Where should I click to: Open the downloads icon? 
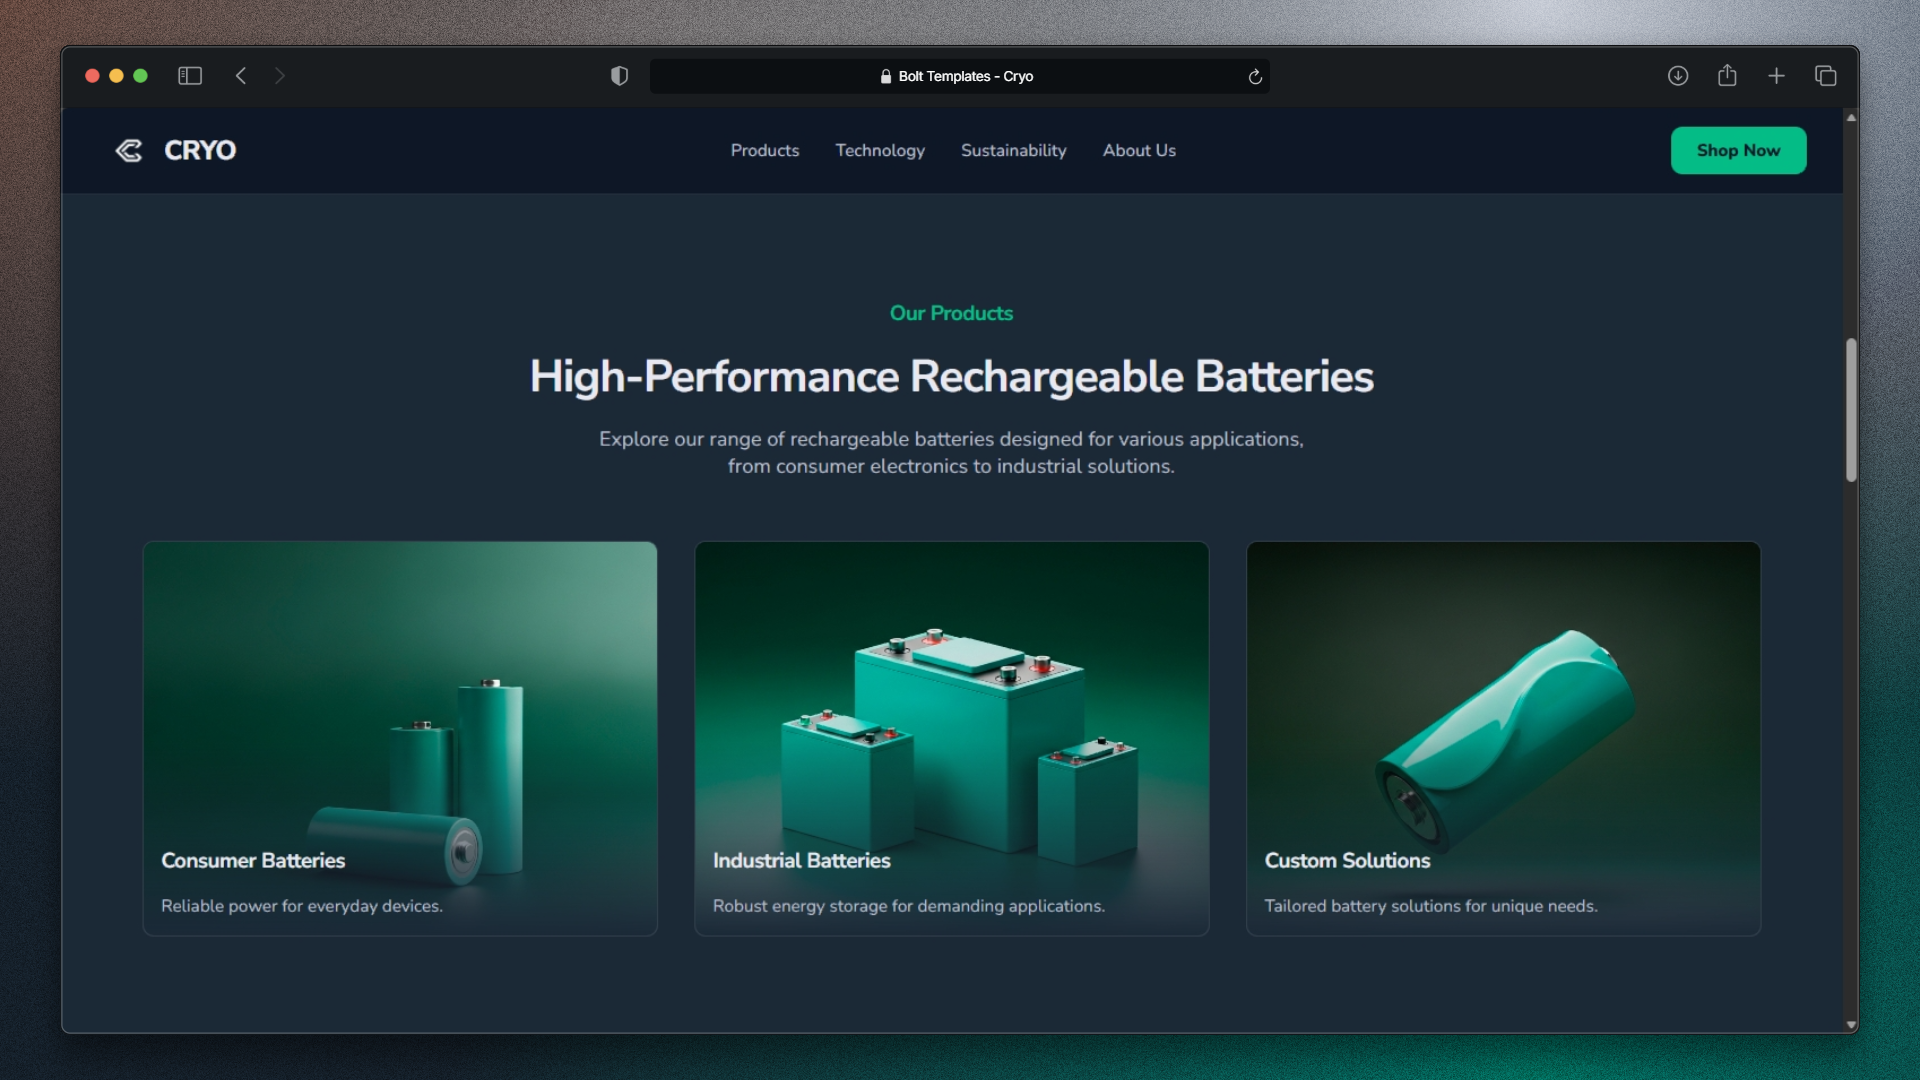1678,76
